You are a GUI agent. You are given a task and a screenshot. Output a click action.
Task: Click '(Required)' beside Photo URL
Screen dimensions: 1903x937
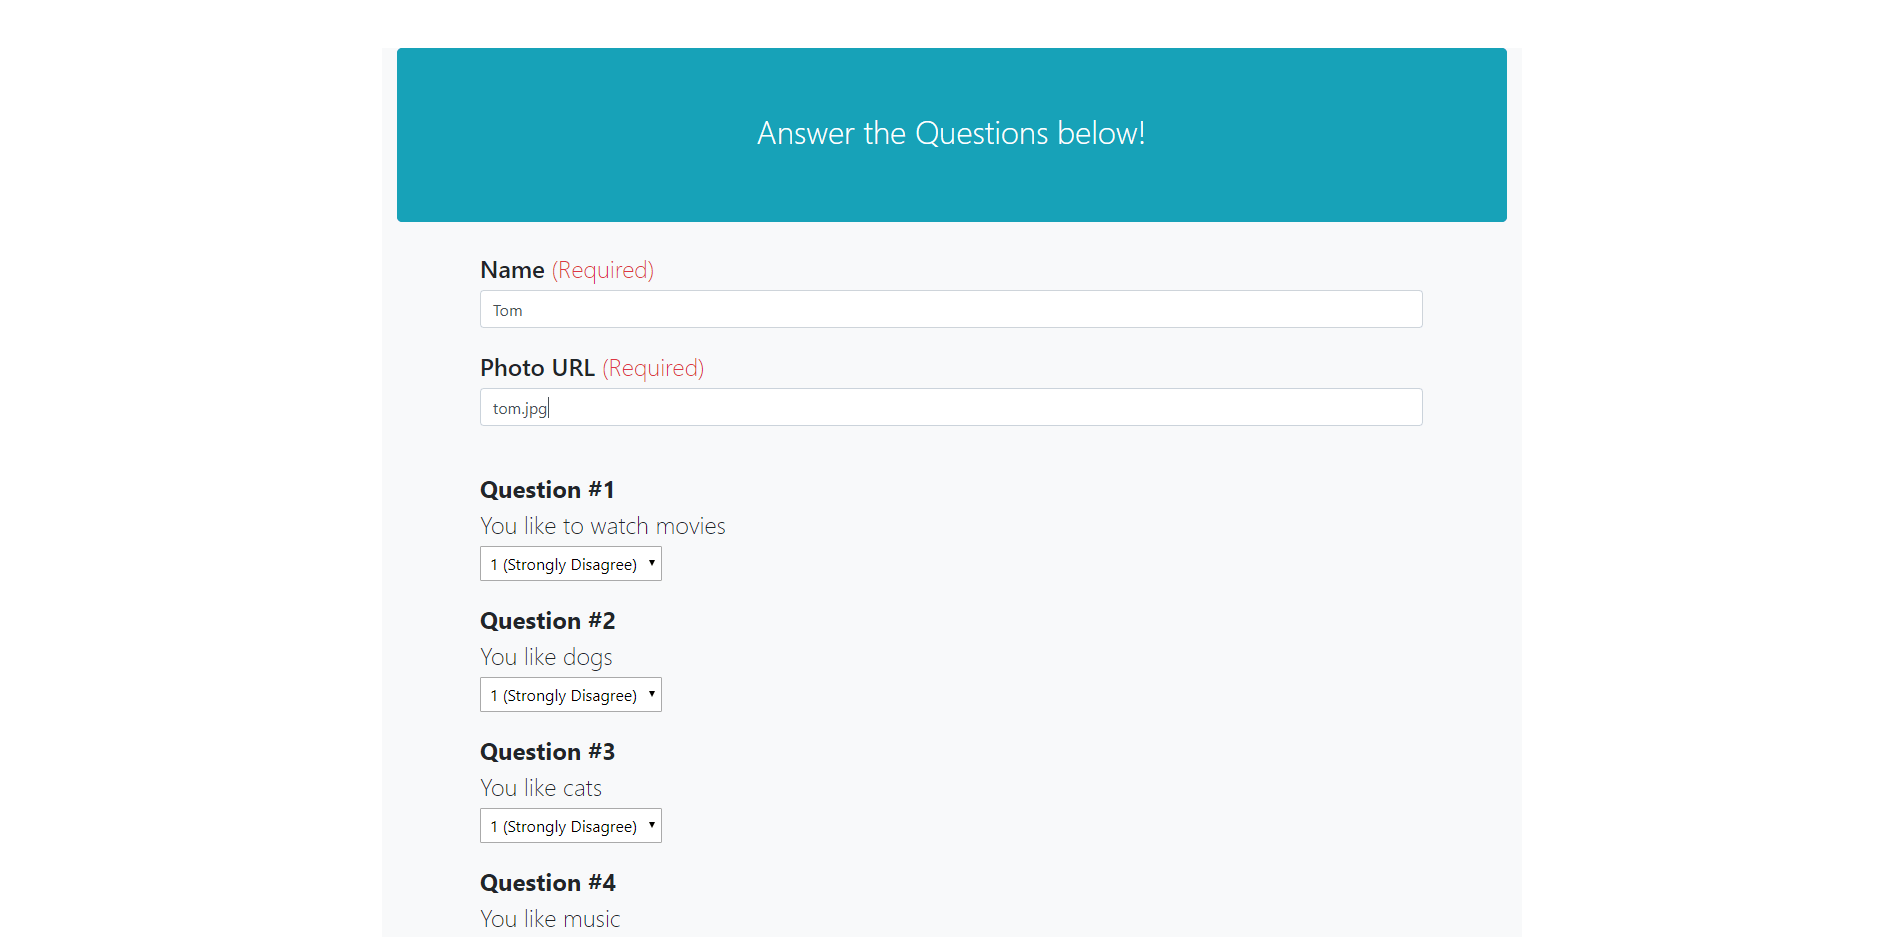[653, 368]
